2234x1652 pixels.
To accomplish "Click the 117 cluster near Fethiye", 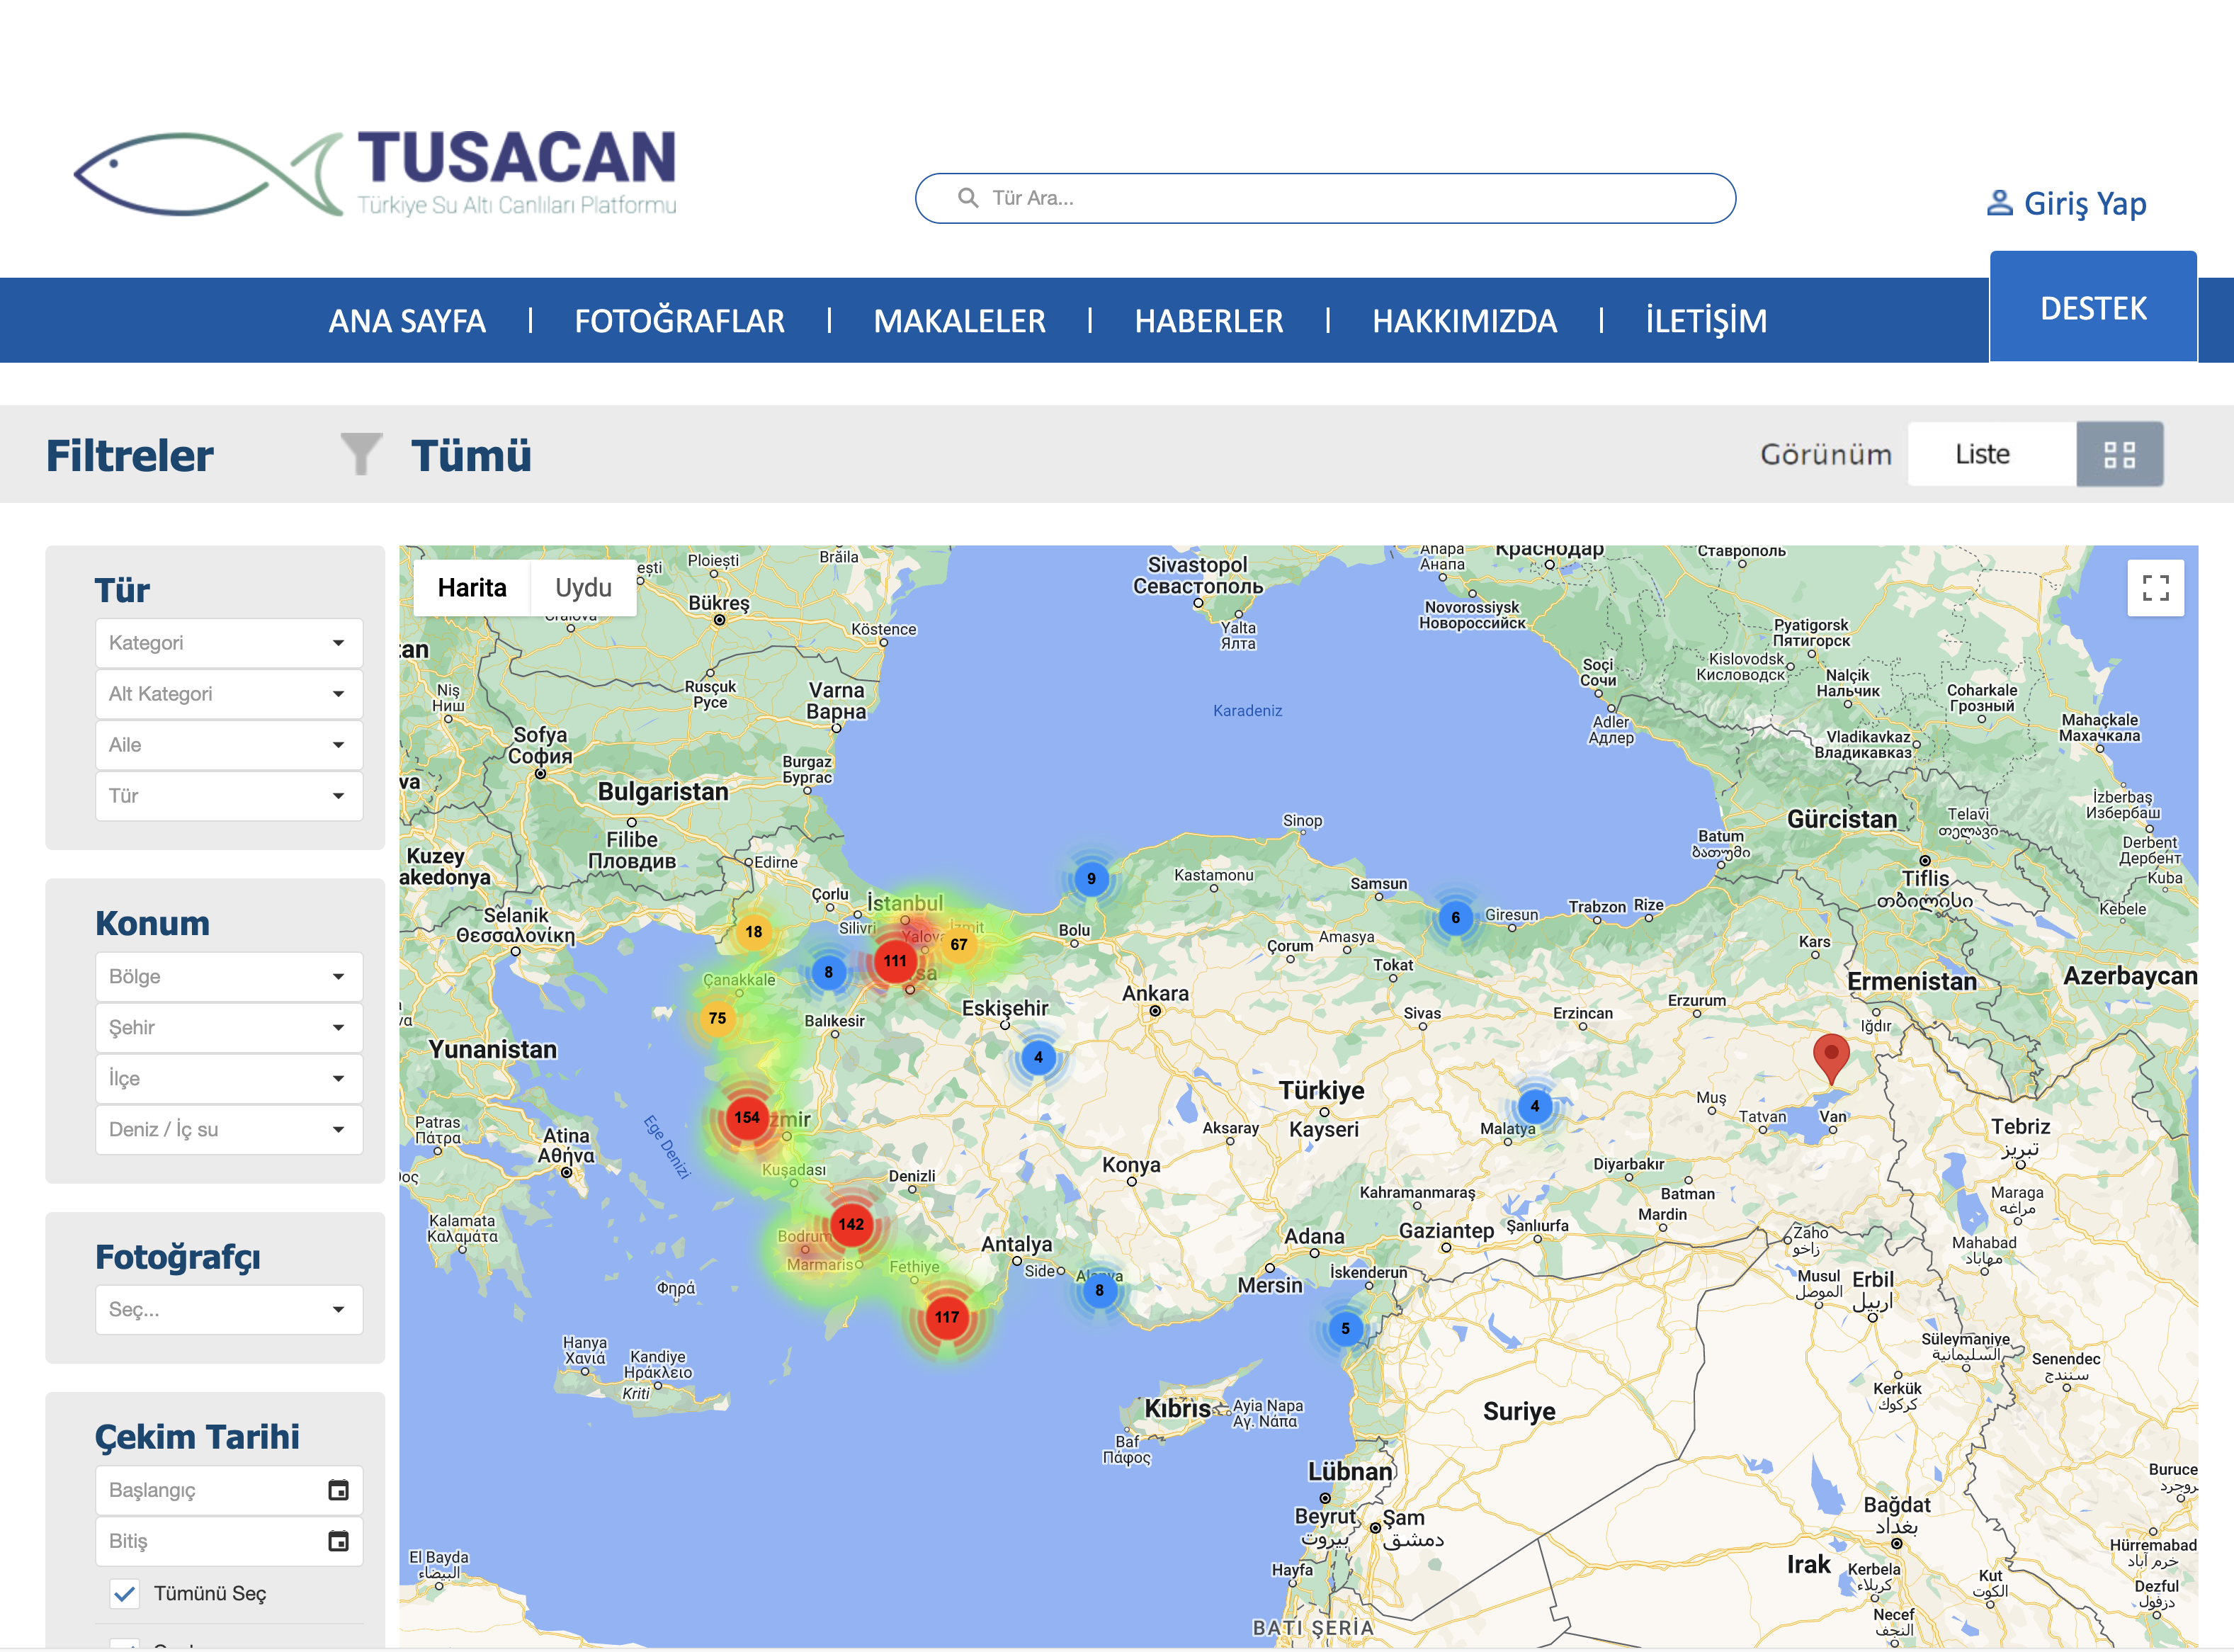I will click(x=946, y=1317).
